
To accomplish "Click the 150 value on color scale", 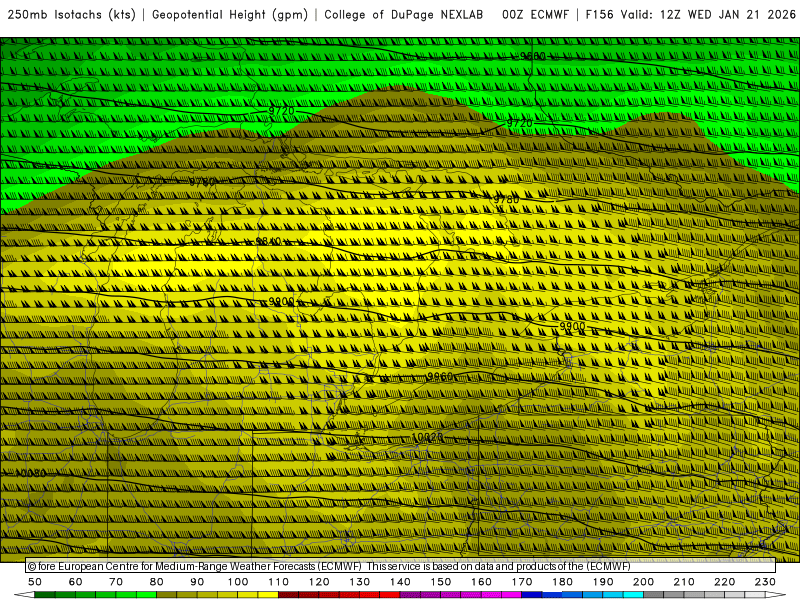I will (440, 582).
